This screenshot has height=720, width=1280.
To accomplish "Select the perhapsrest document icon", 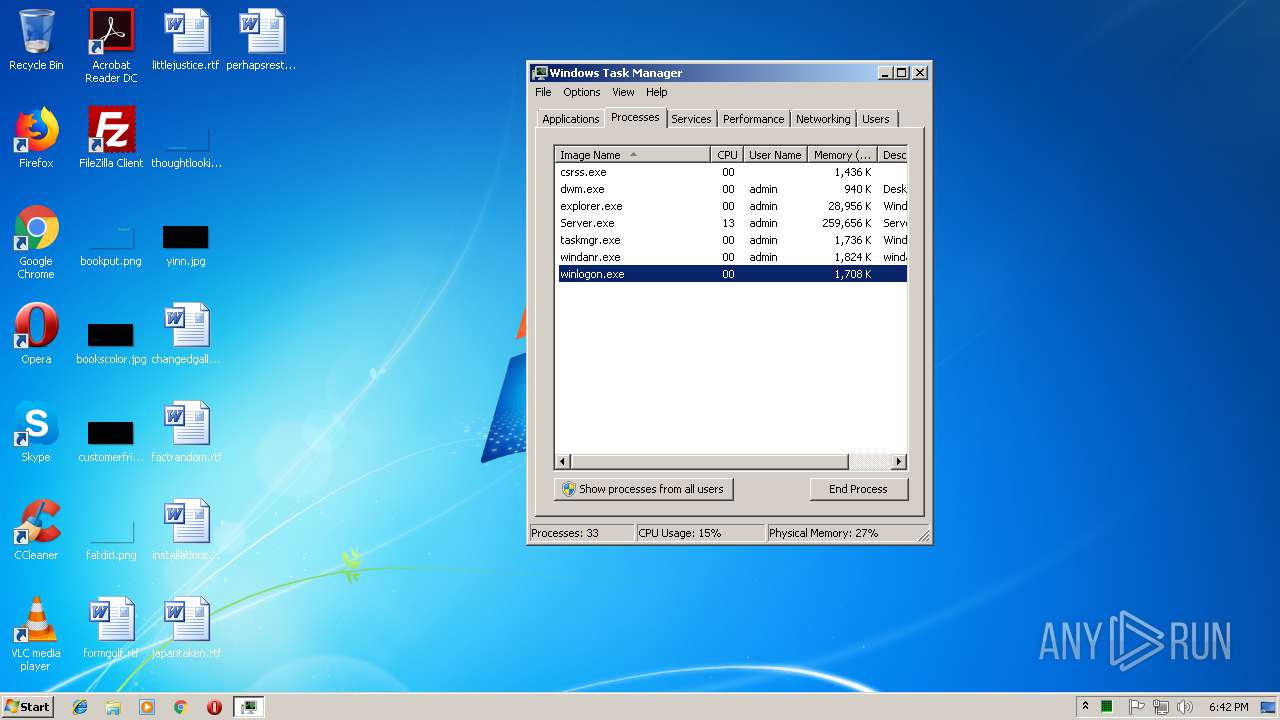I will pos(261,40).
